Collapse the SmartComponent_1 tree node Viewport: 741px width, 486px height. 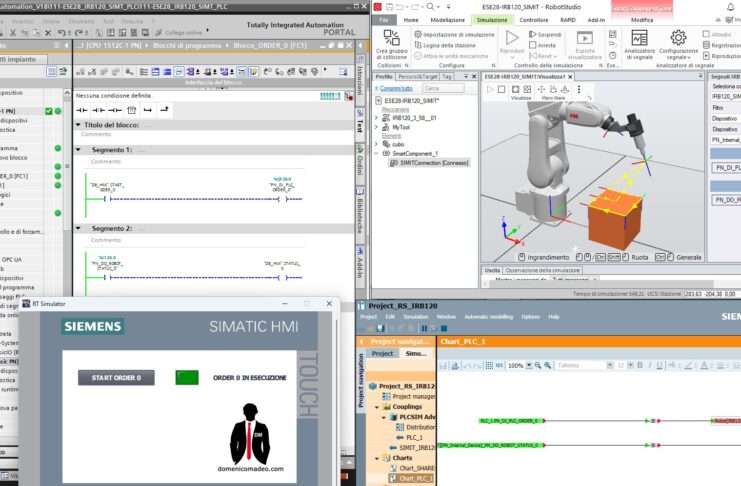(x=377, y=154)
